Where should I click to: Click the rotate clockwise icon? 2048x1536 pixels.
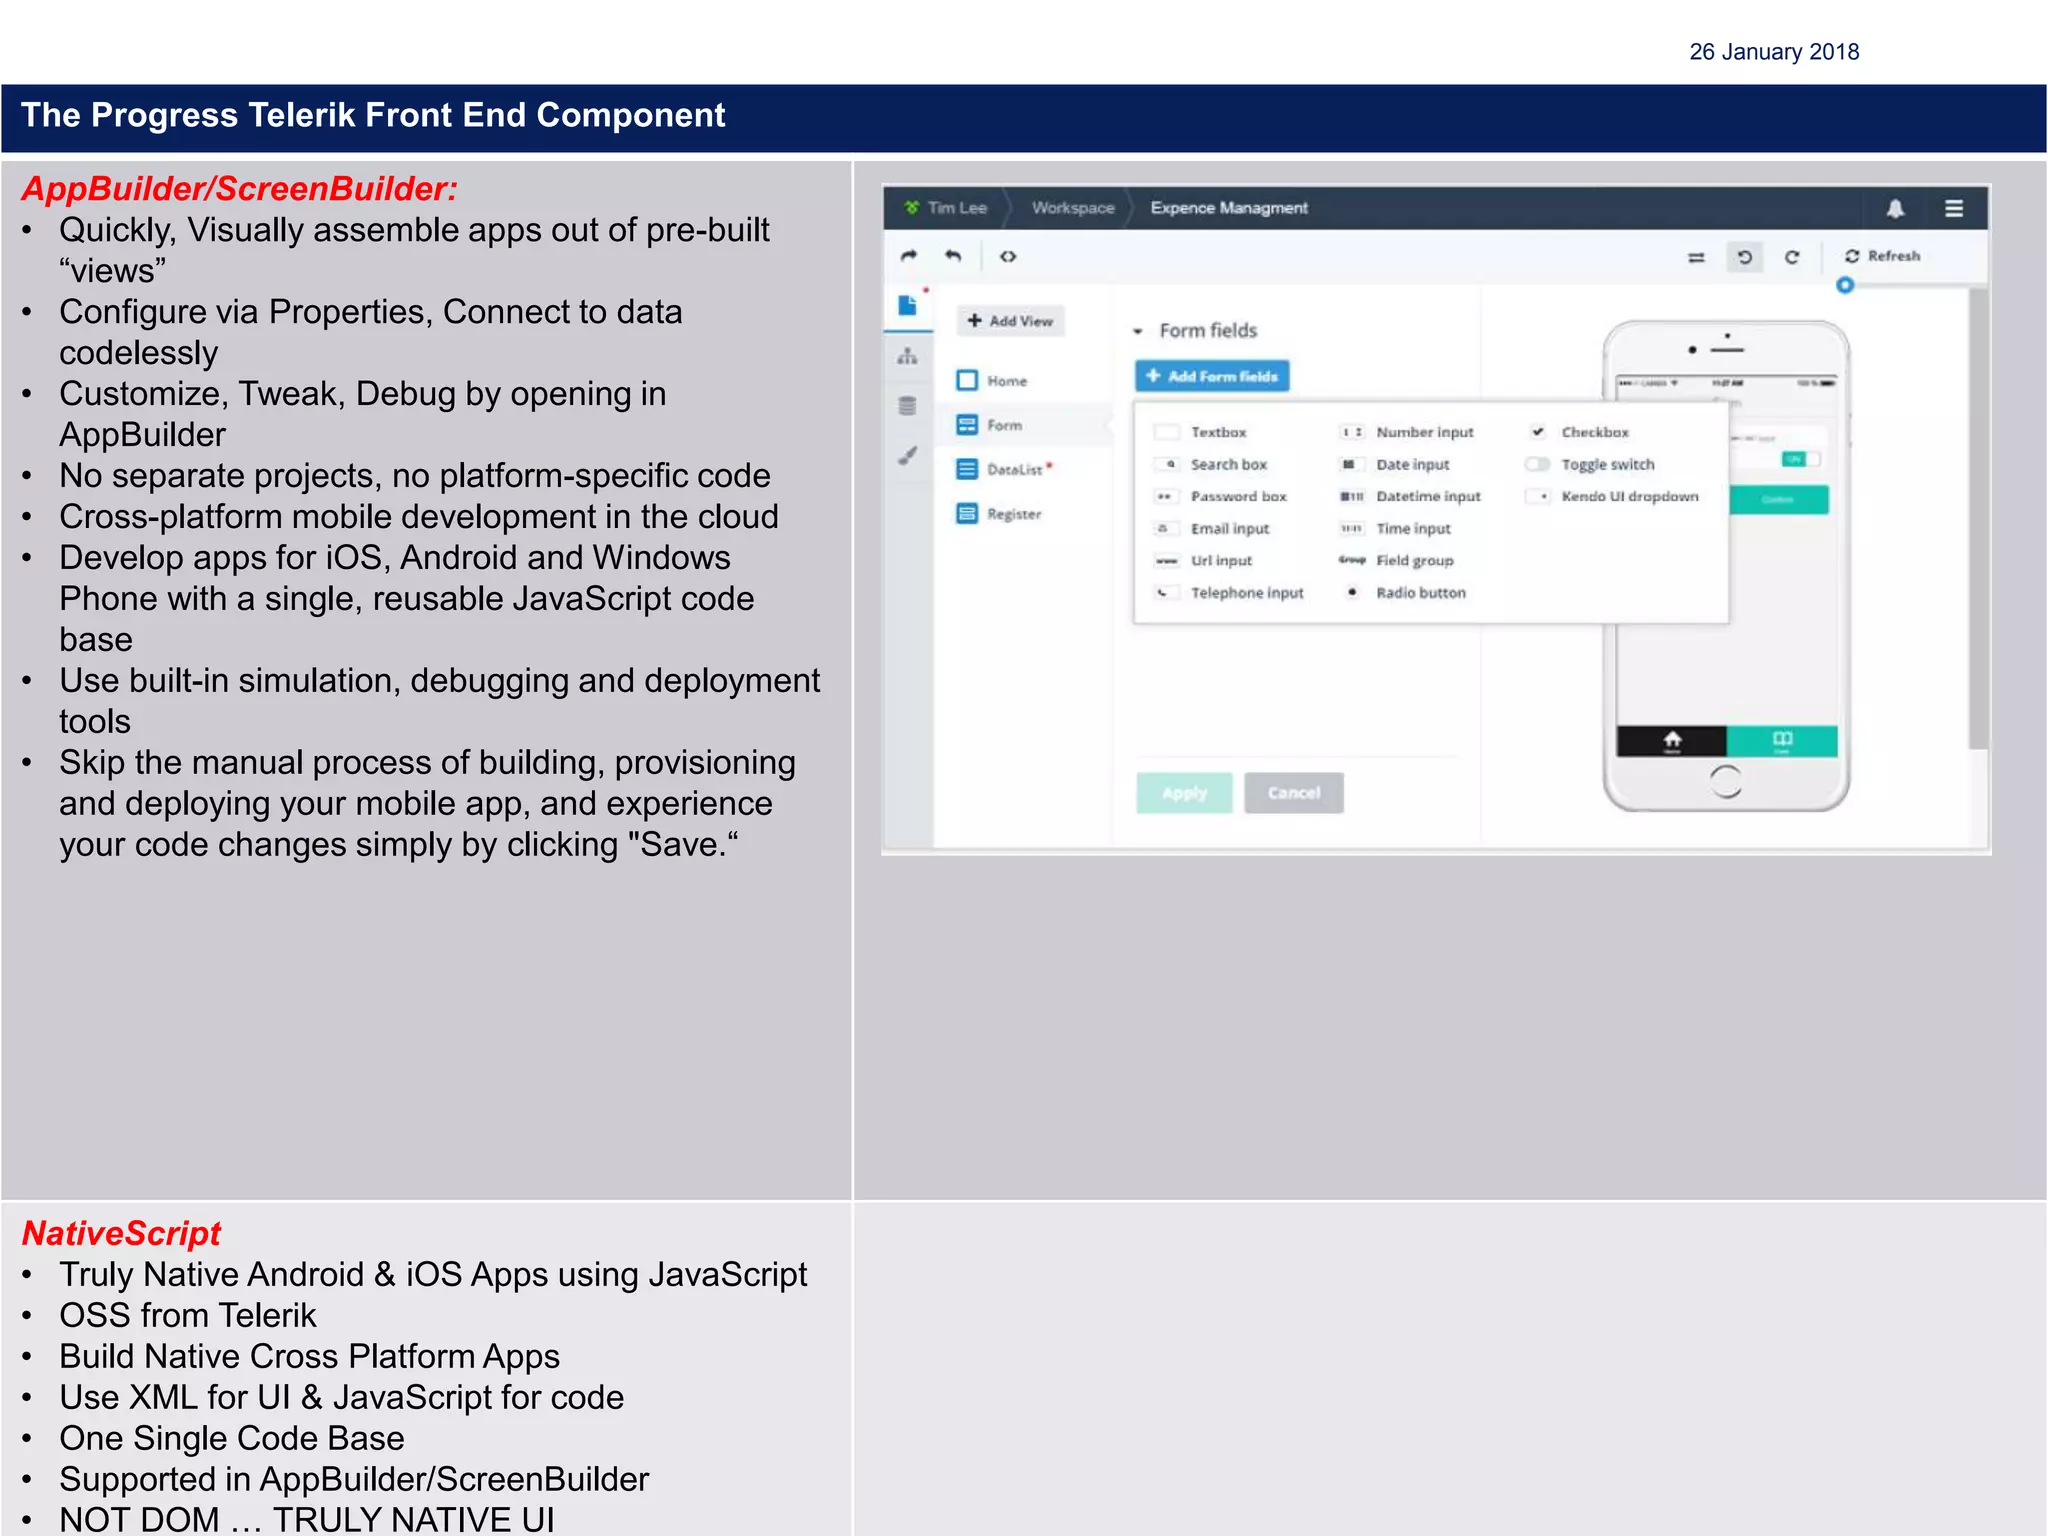(x=1792, y=257)
